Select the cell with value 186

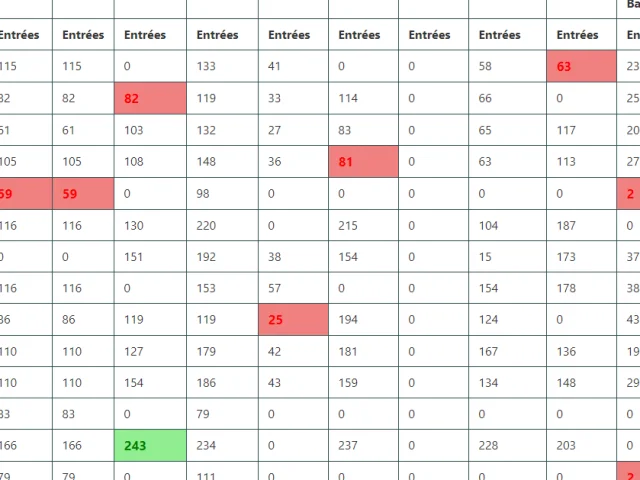coord(222,384)
